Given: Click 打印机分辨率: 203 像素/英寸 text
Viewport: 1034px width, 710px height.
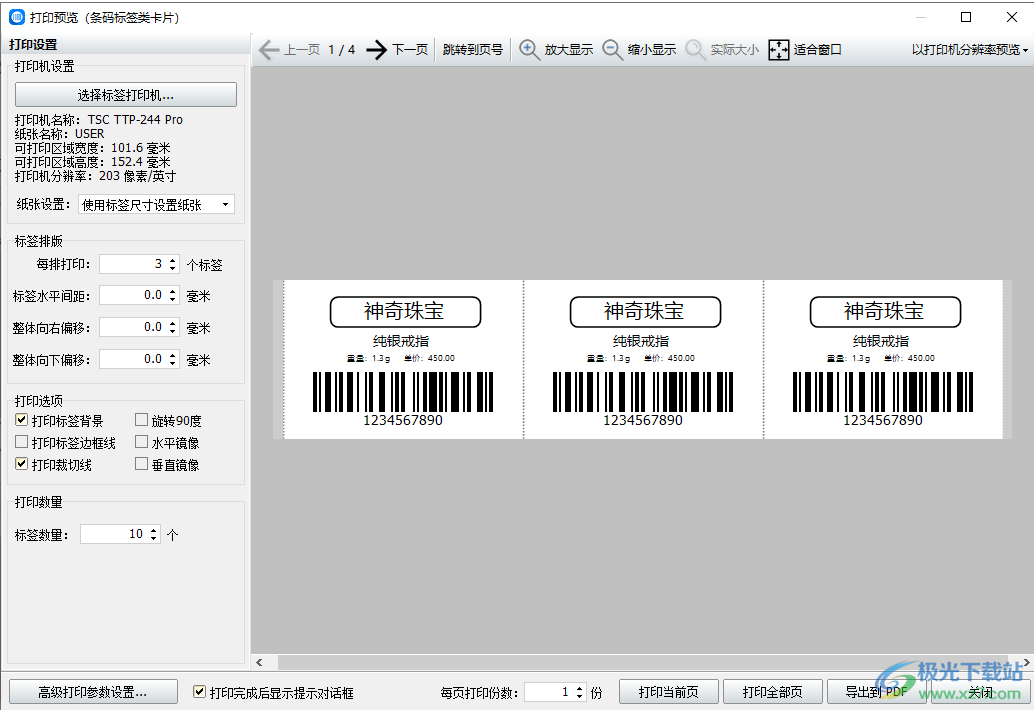Looking at the screenshot, I should click(96, 176).
